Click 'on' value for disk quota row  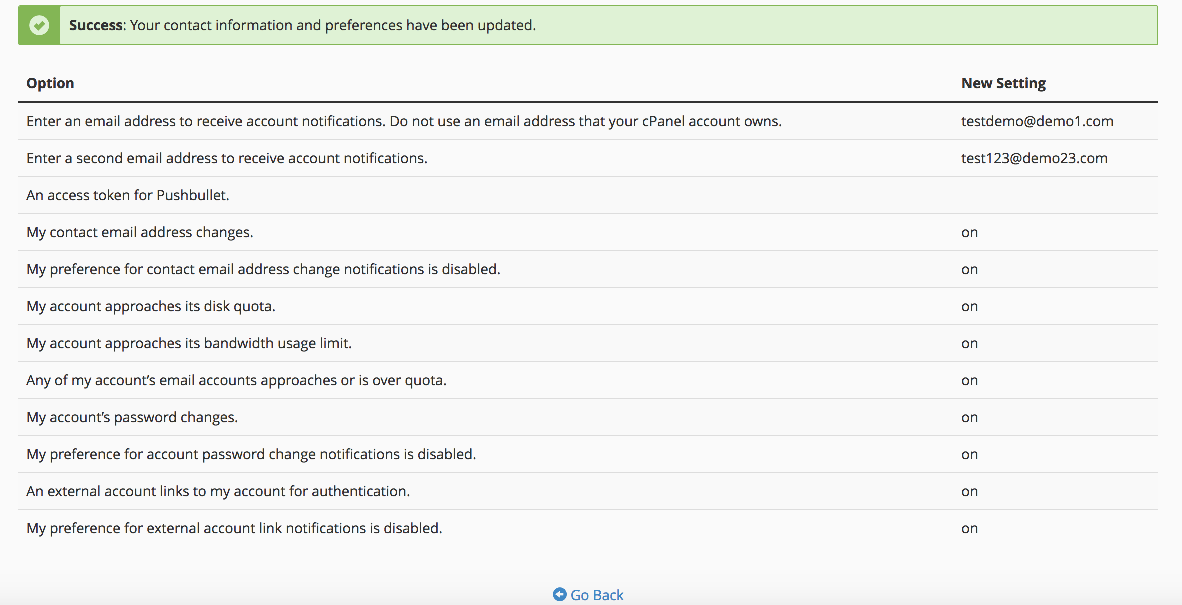point(969,306)
